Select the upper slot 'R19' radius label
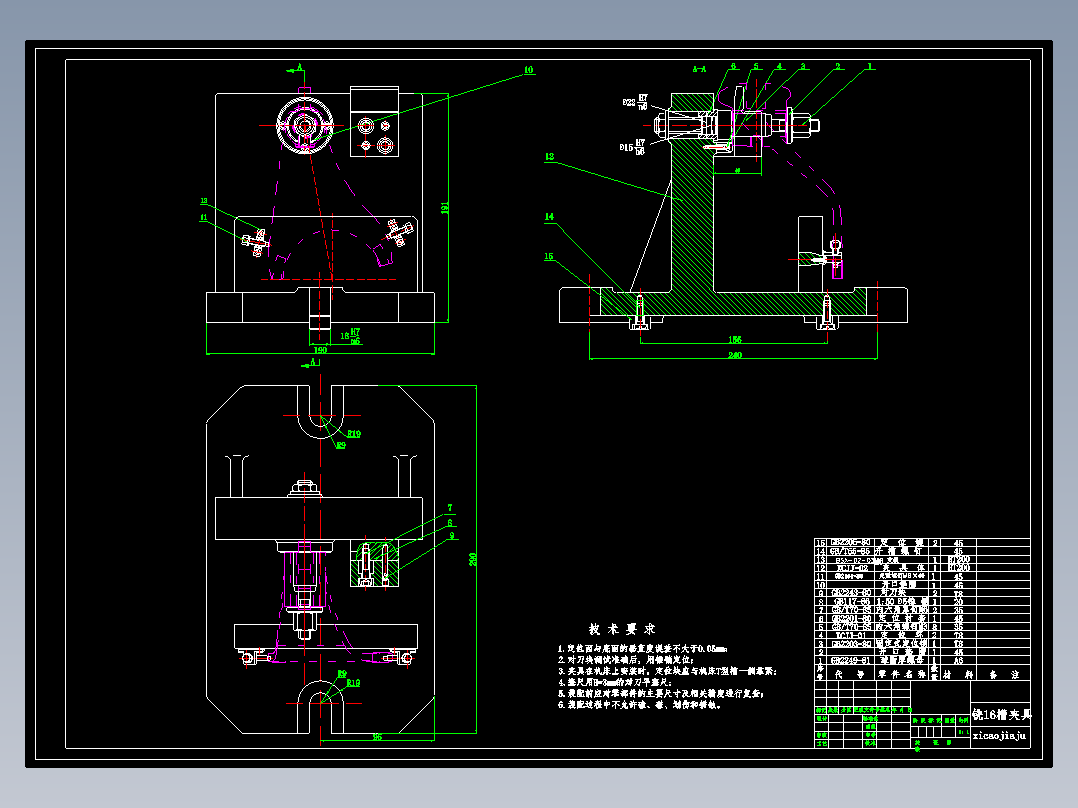Viewport: 1078px width, 808px height. pyautogui.click(x=354, y=434)
